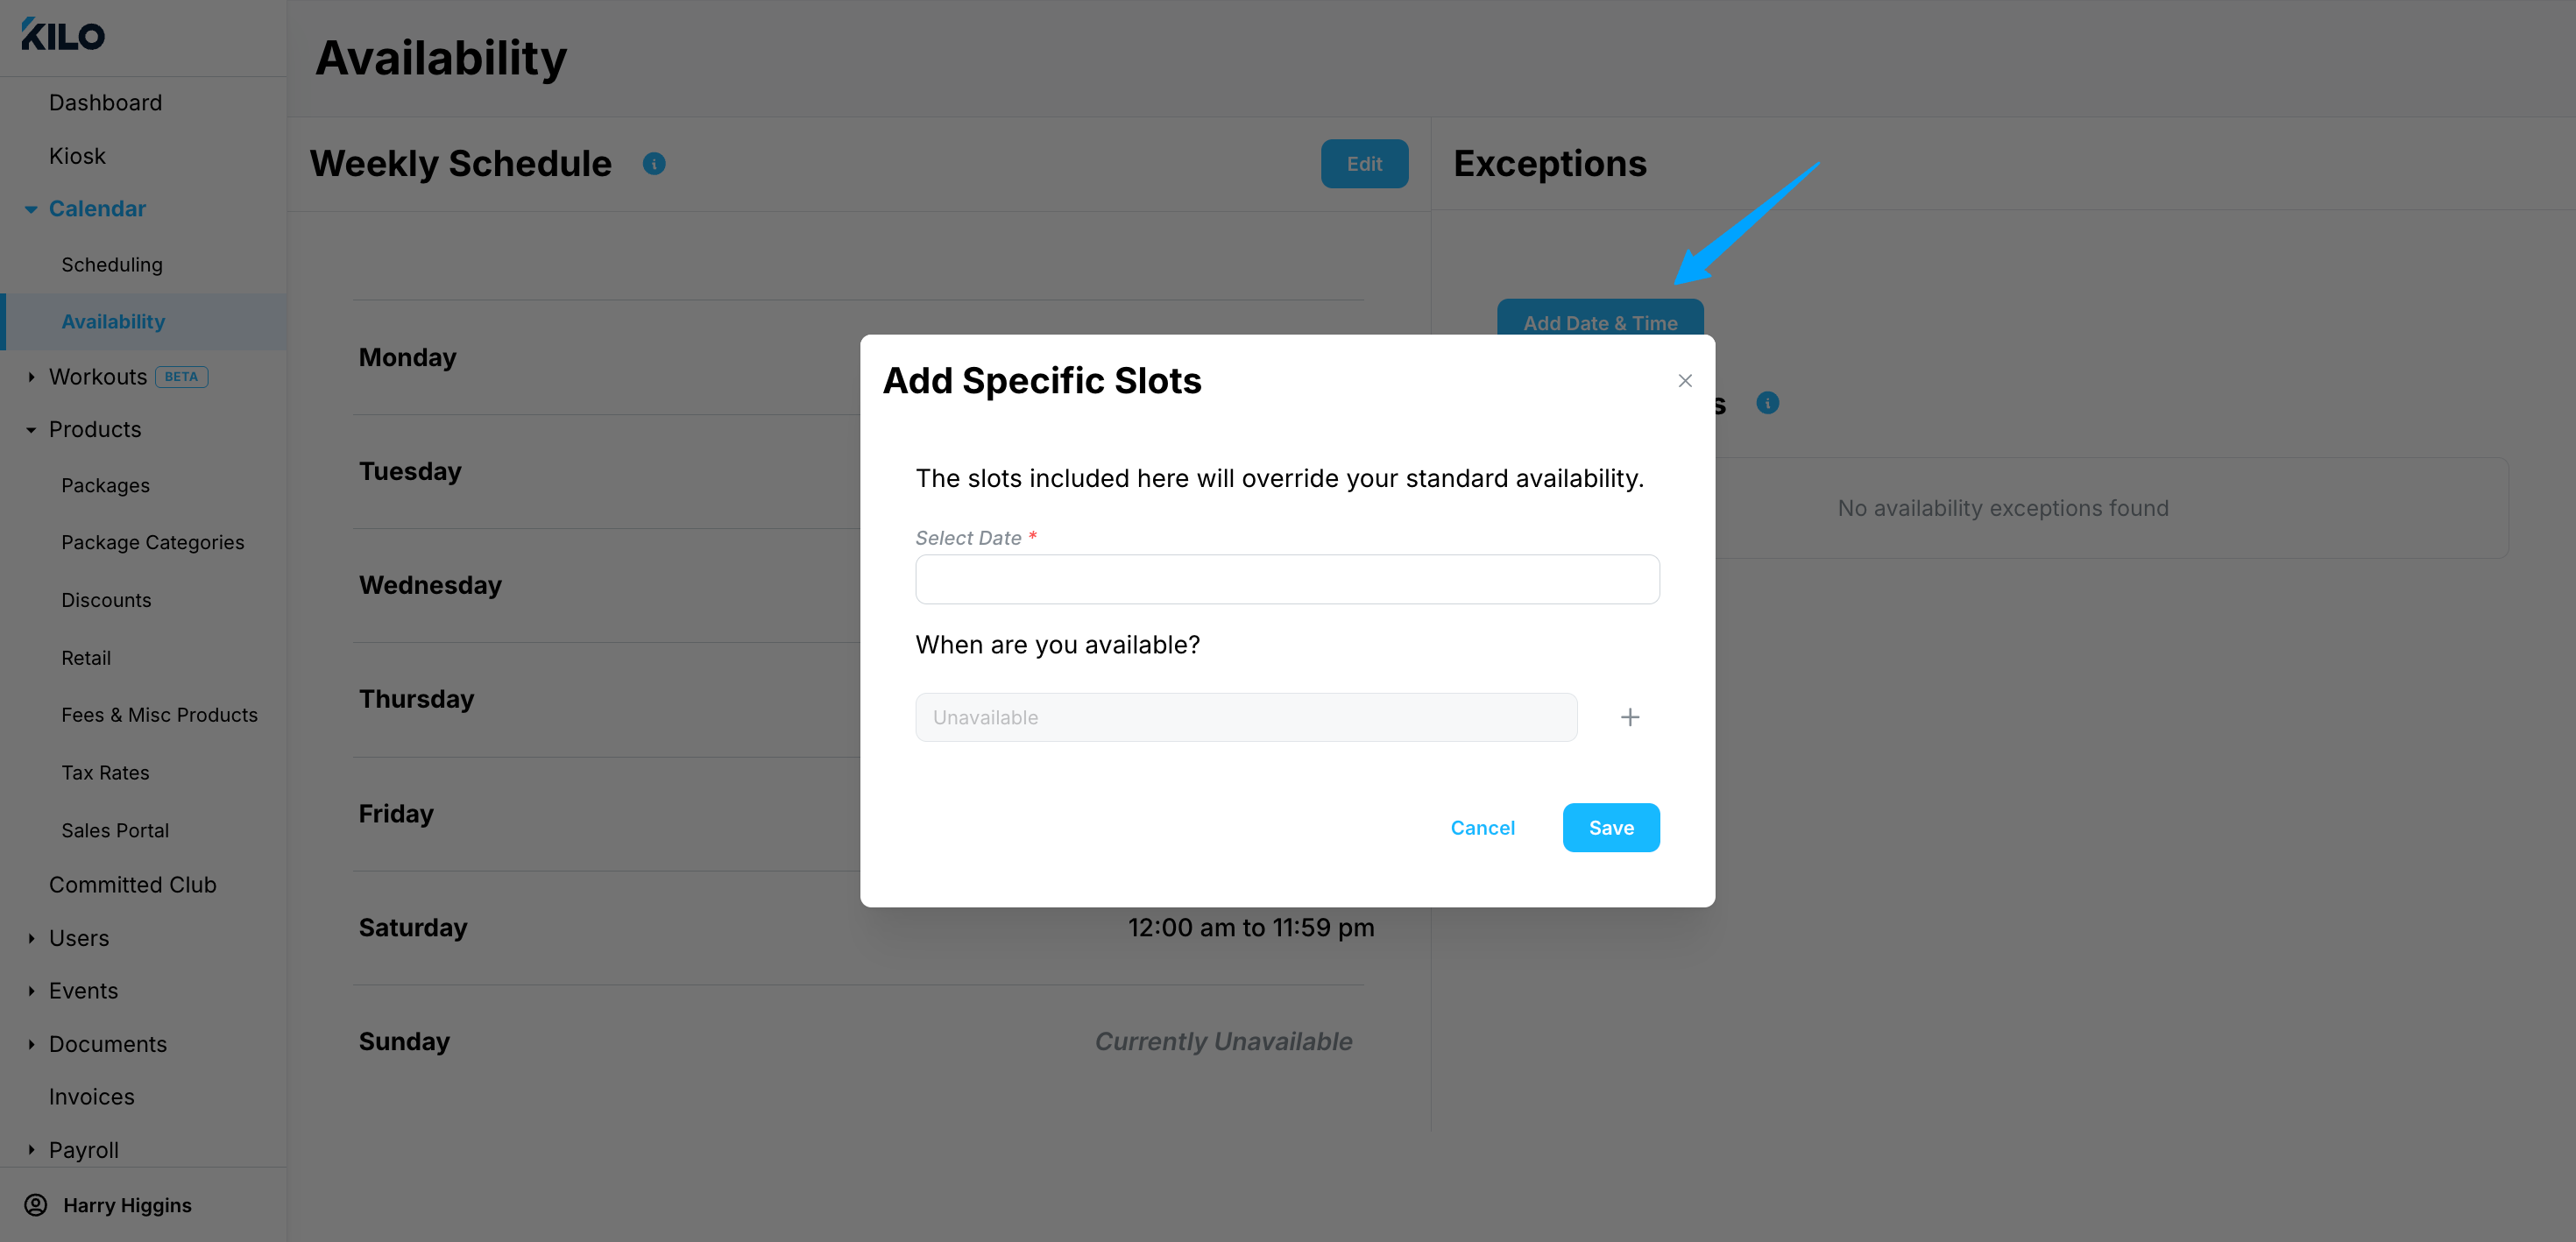Click the KILO logo

[x=63, y=35]
